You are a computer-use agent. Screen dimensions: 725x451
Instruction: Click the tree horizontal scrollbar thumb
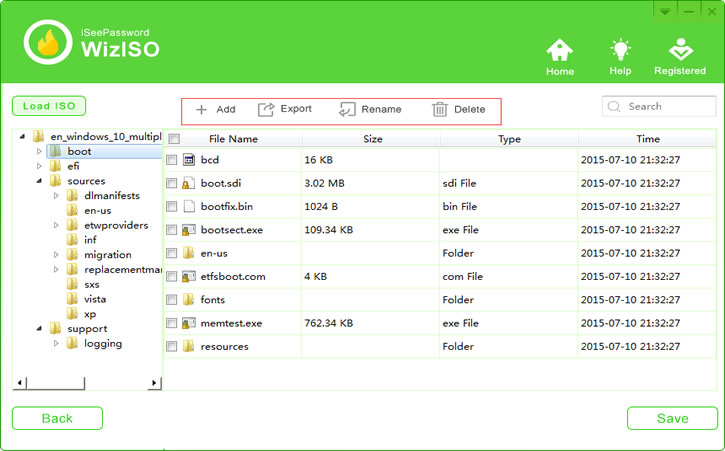click(x=55, y=383)
